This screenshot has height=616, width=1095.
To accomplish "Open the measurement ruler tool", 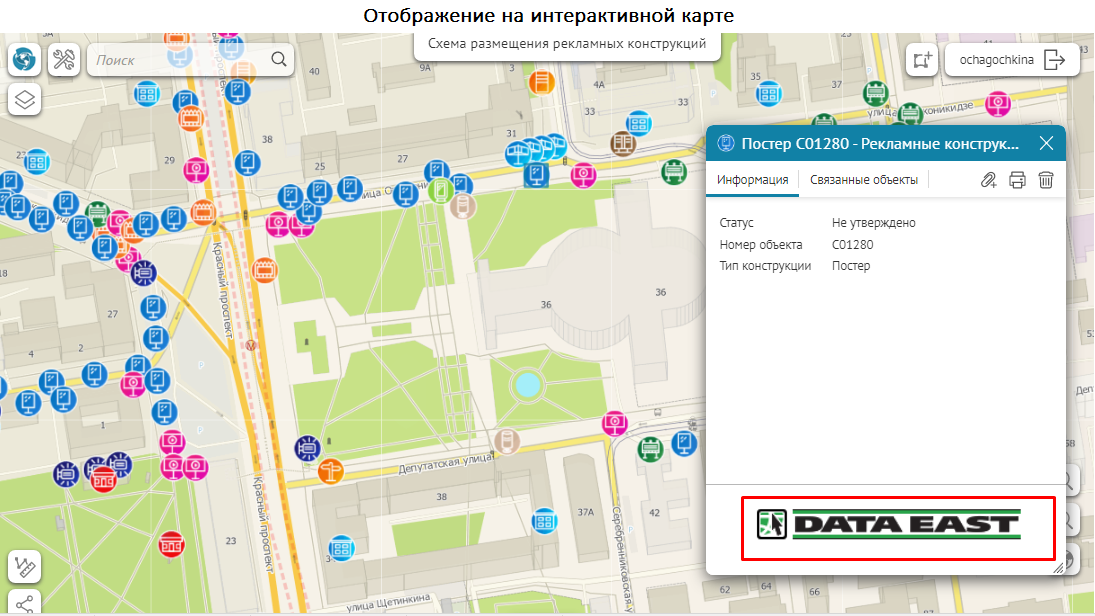I will point(25,567).
